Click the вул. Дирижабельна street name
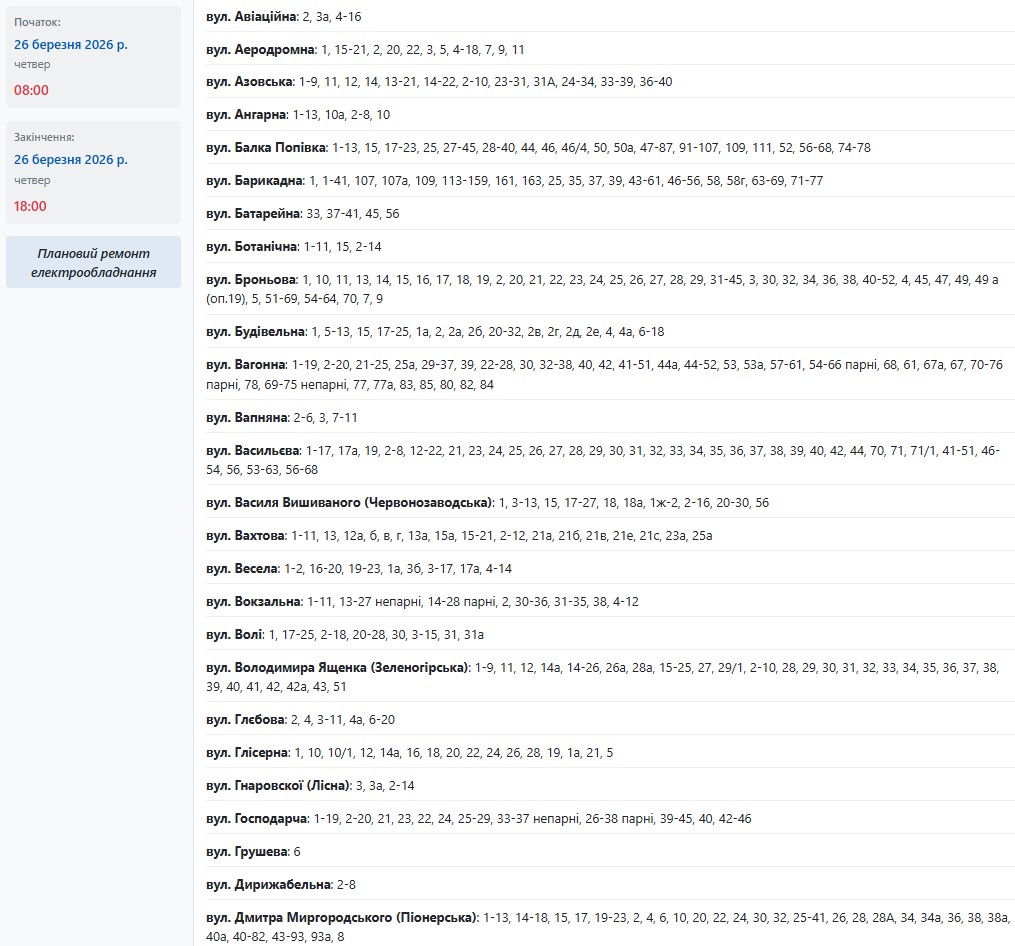This screenshot has height=946, width=1015. (x=268, y=885)
